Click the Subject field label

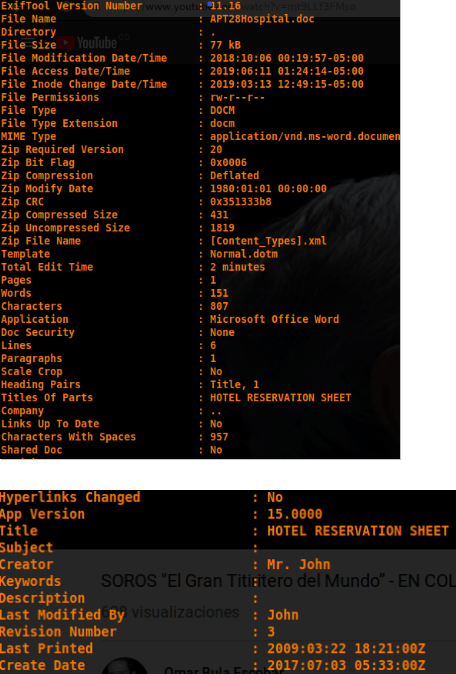click(27, 548)
